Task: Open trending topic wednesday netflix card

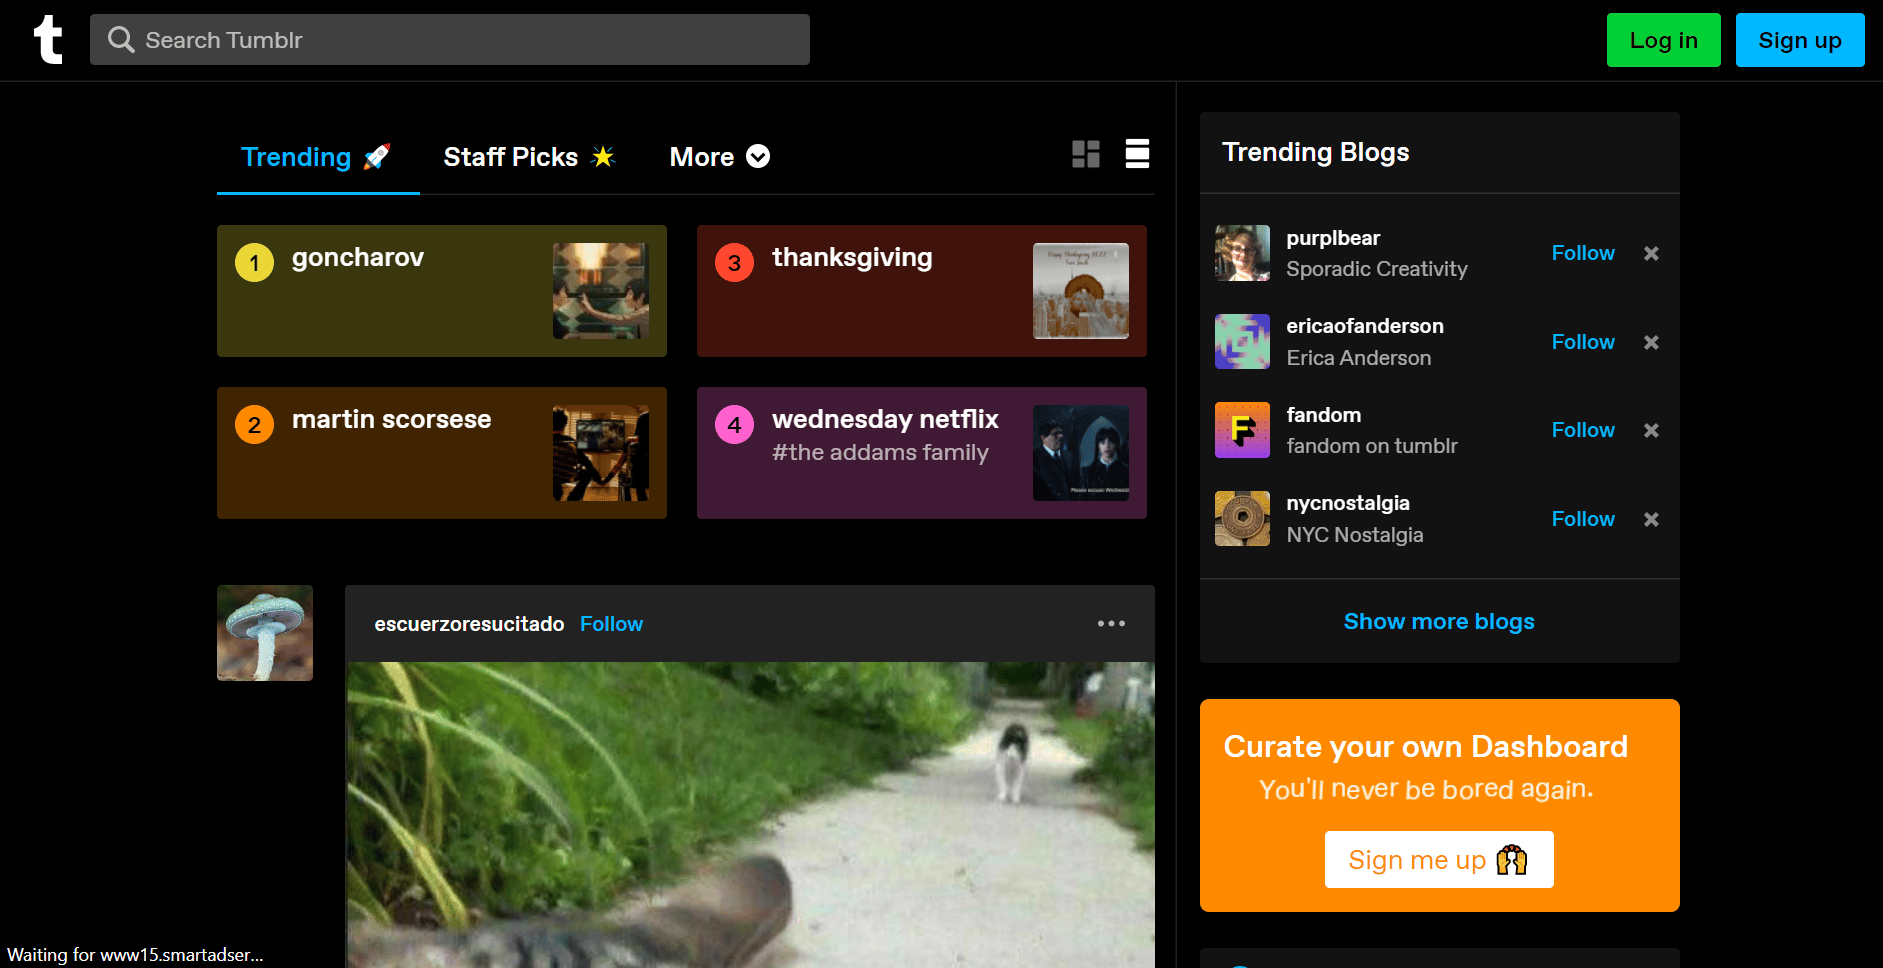Action: click(x=922, y=453)
